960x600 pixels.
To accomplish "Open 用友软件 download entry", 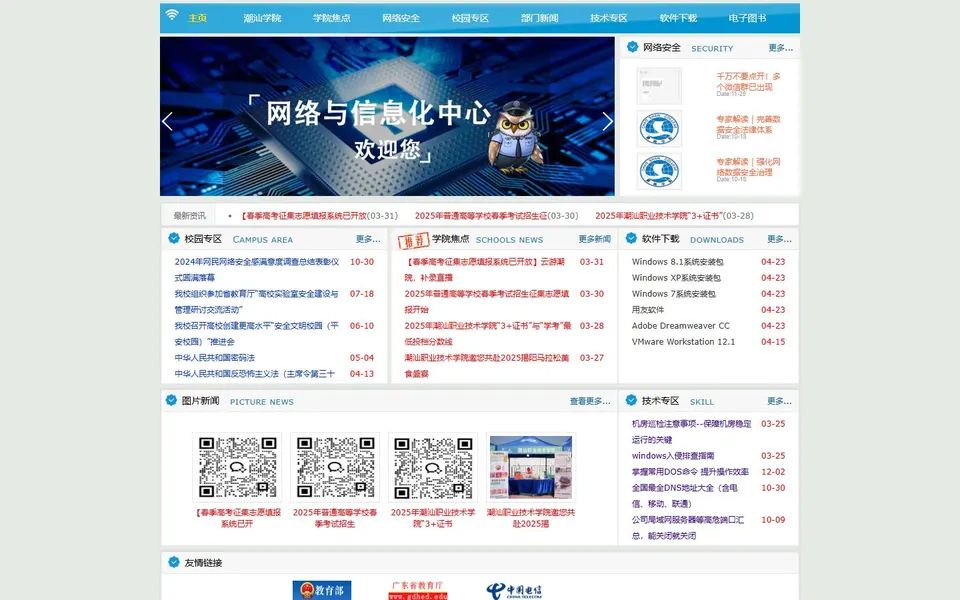I will (648, 310).
